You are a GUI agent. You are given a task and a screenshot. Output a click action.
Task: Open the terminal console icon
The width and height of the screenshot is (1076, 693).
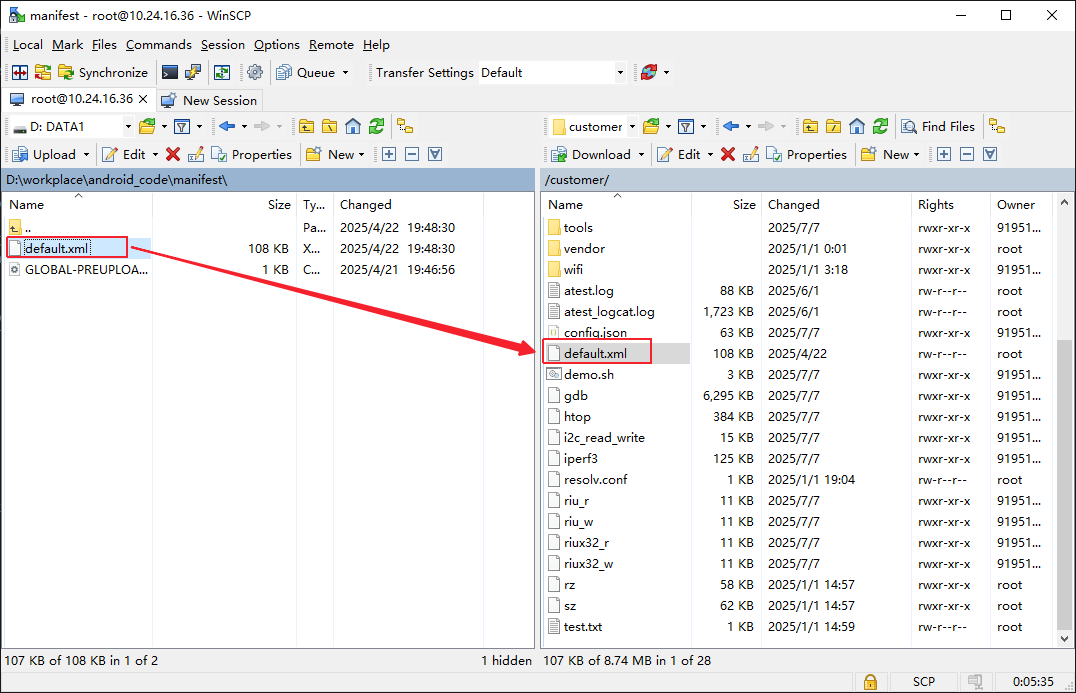(170, 72)
